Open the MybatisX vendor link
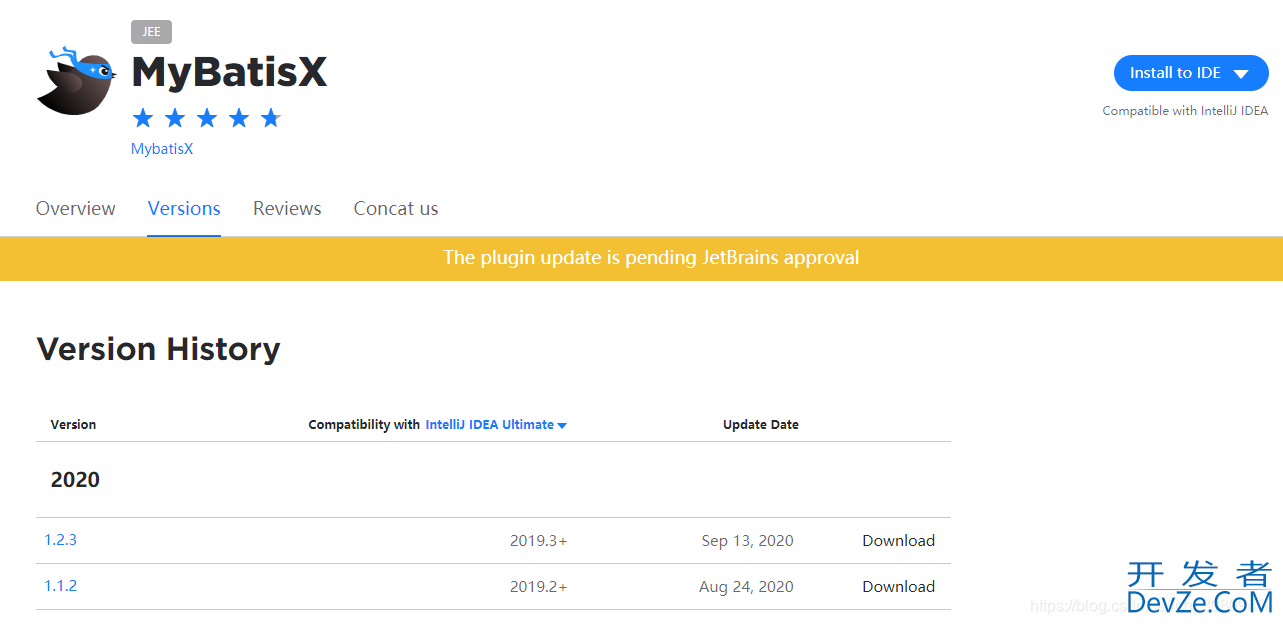This screenshot has width=1283, height=624. pos(162,149)
